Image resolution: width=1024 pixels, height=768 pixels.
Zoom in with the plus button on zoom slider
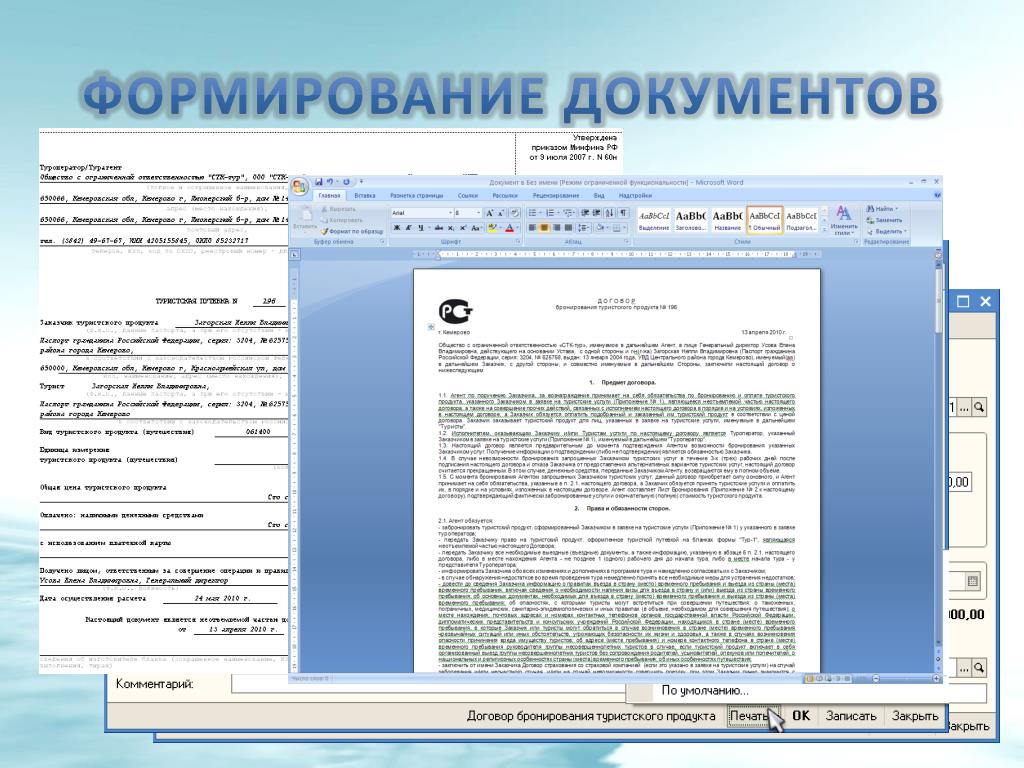click(936, 679)
